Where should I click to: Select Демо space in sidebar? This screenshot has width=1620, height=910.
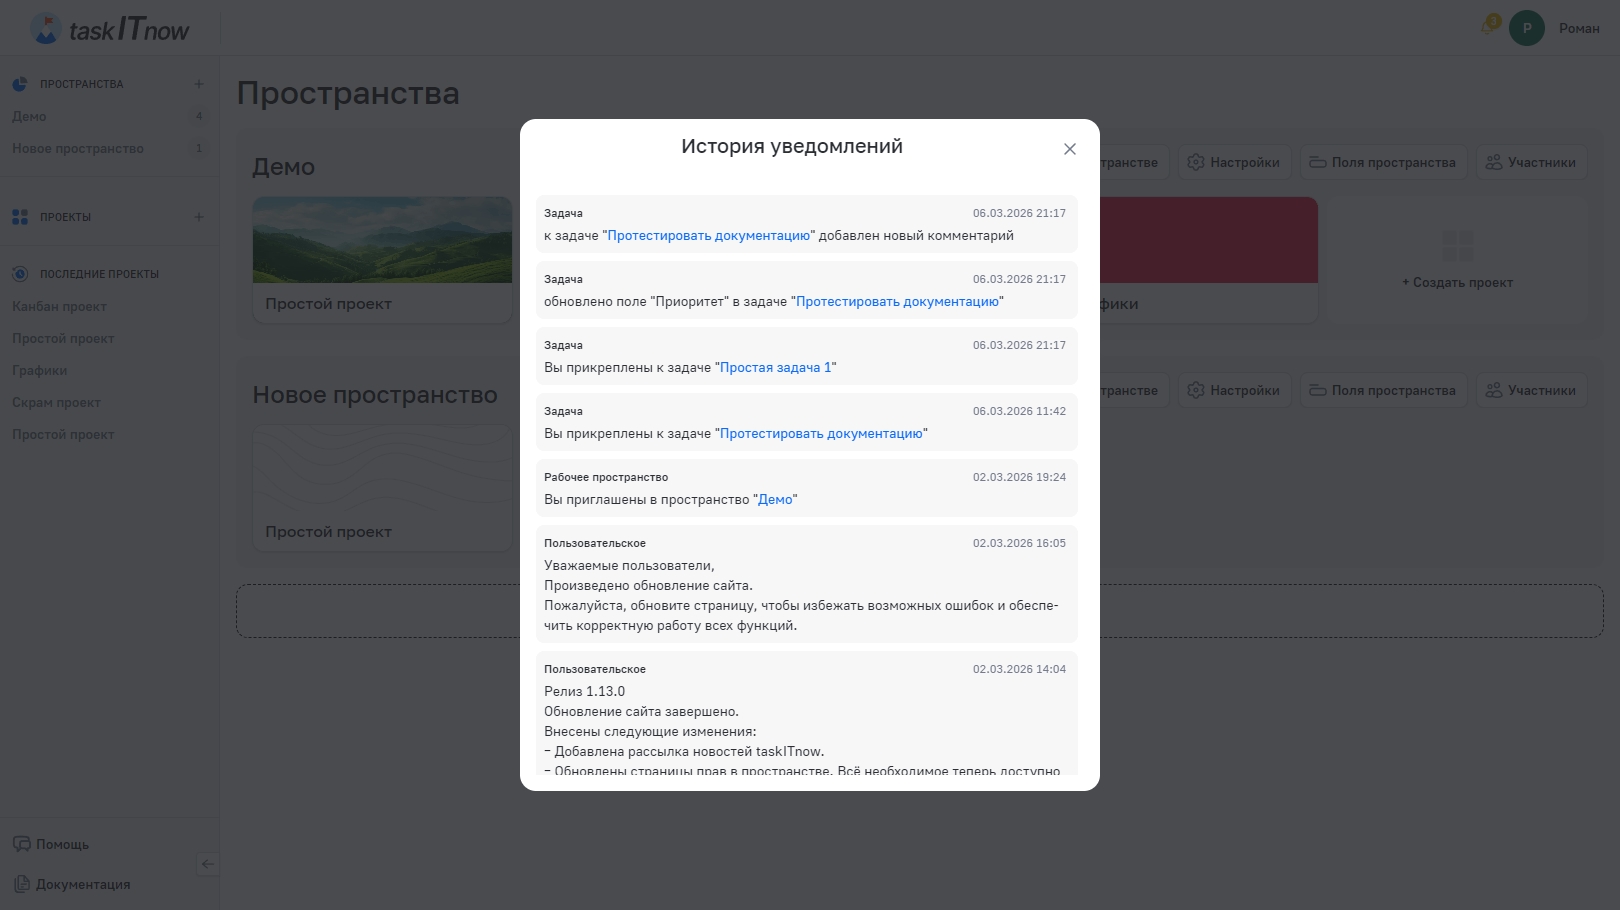click(30, 116)
